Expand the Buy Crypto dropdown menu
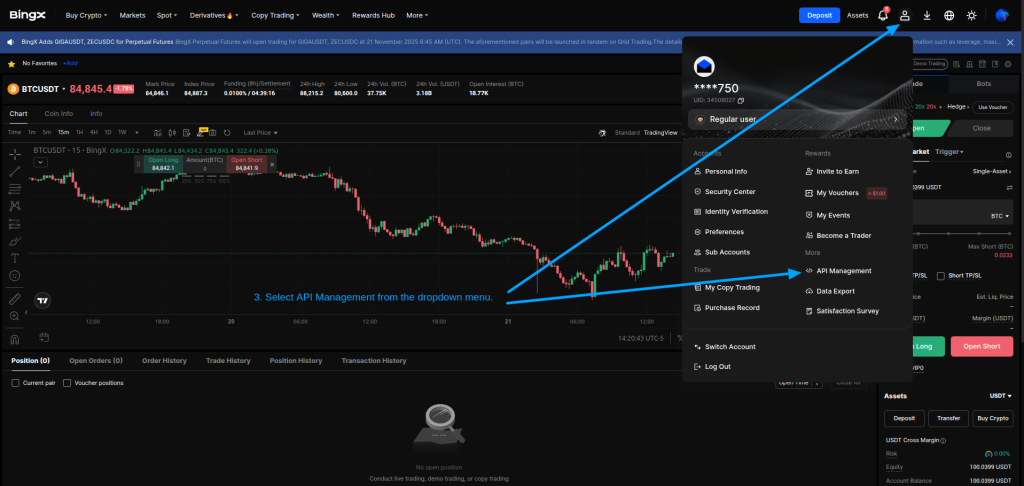This screenshot has width=1024, height=486. [x=87, y=16]
